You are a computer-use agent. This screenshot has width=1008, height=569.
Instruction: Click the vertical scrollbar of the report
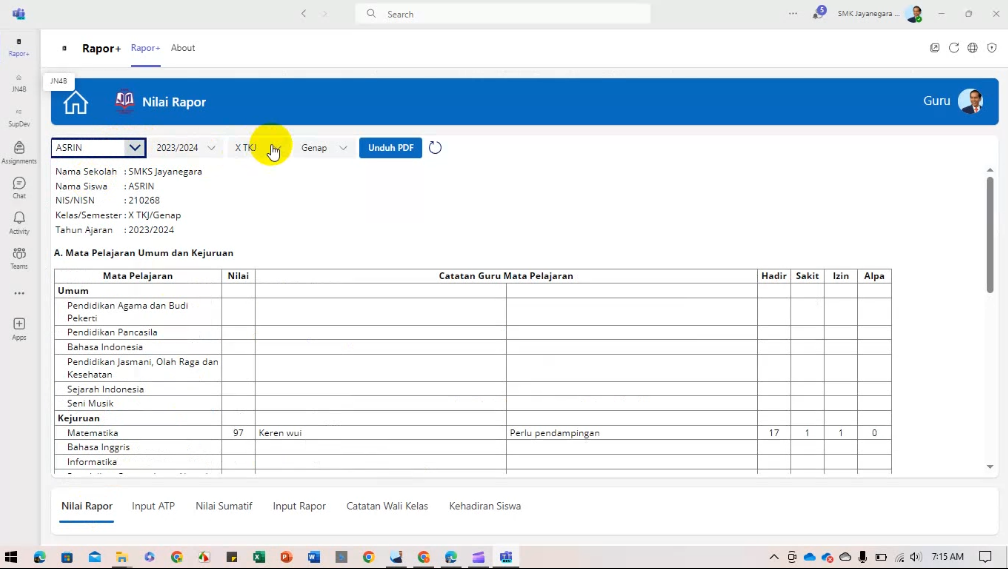(990, 220)
